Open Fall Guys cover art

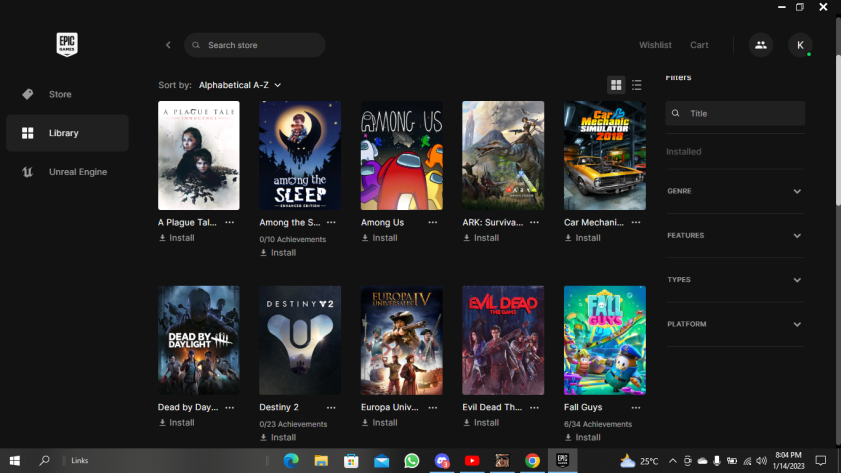pos(604,341)
